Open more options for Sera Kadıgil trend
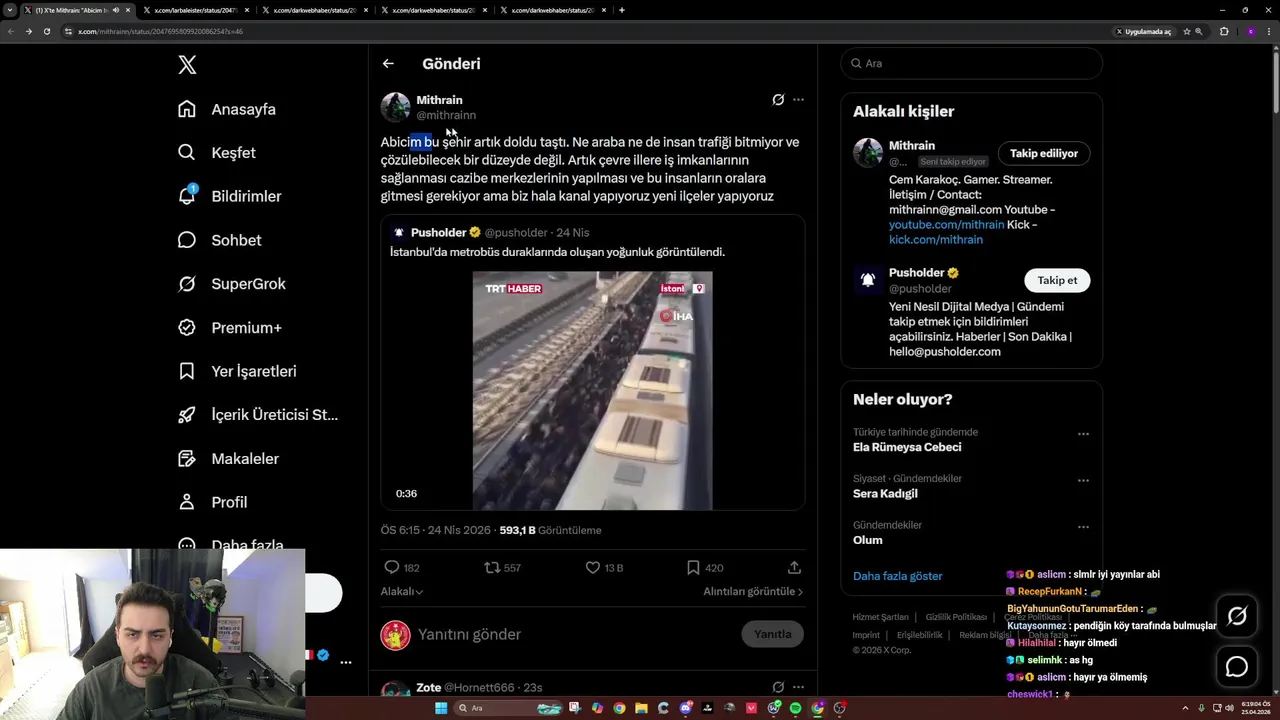1280x720 pixels. point(1083,481)
